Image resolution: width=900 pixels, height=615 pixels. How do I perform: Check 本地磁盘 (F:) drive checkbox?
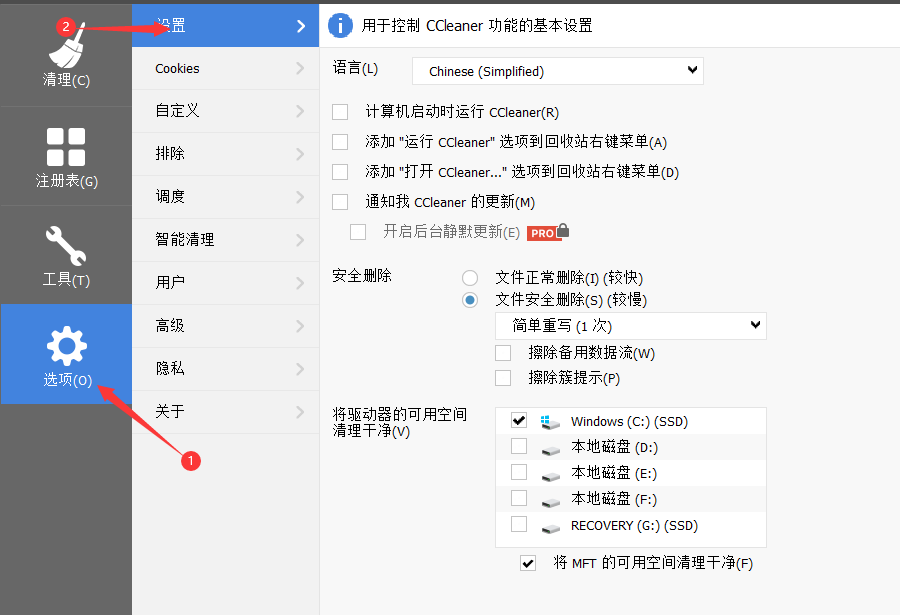519,498
